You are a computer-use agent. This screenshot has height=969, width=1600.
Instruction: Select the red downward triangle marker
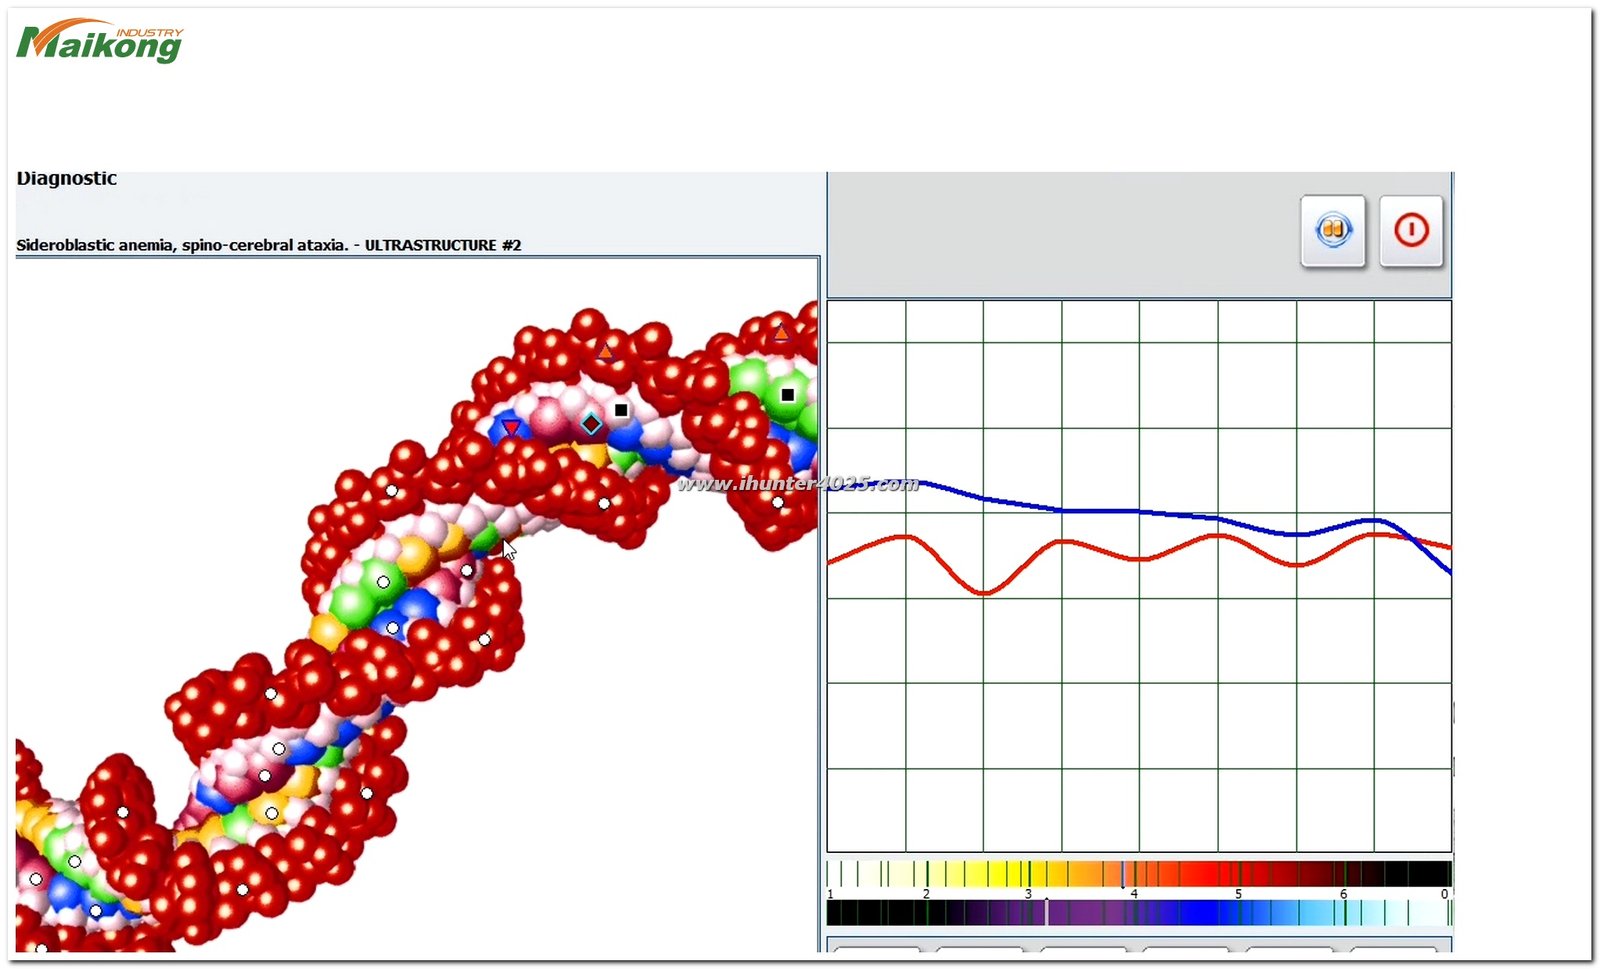511,428
